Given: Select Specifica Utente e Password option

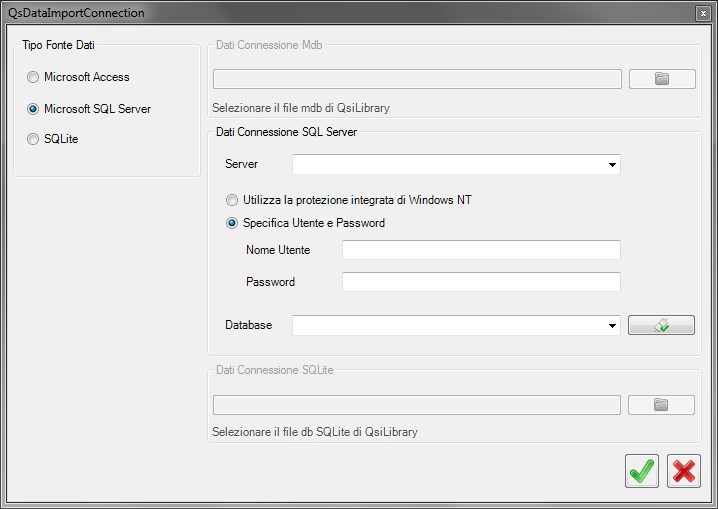Looking at the screenshot, I should point(305,223).
